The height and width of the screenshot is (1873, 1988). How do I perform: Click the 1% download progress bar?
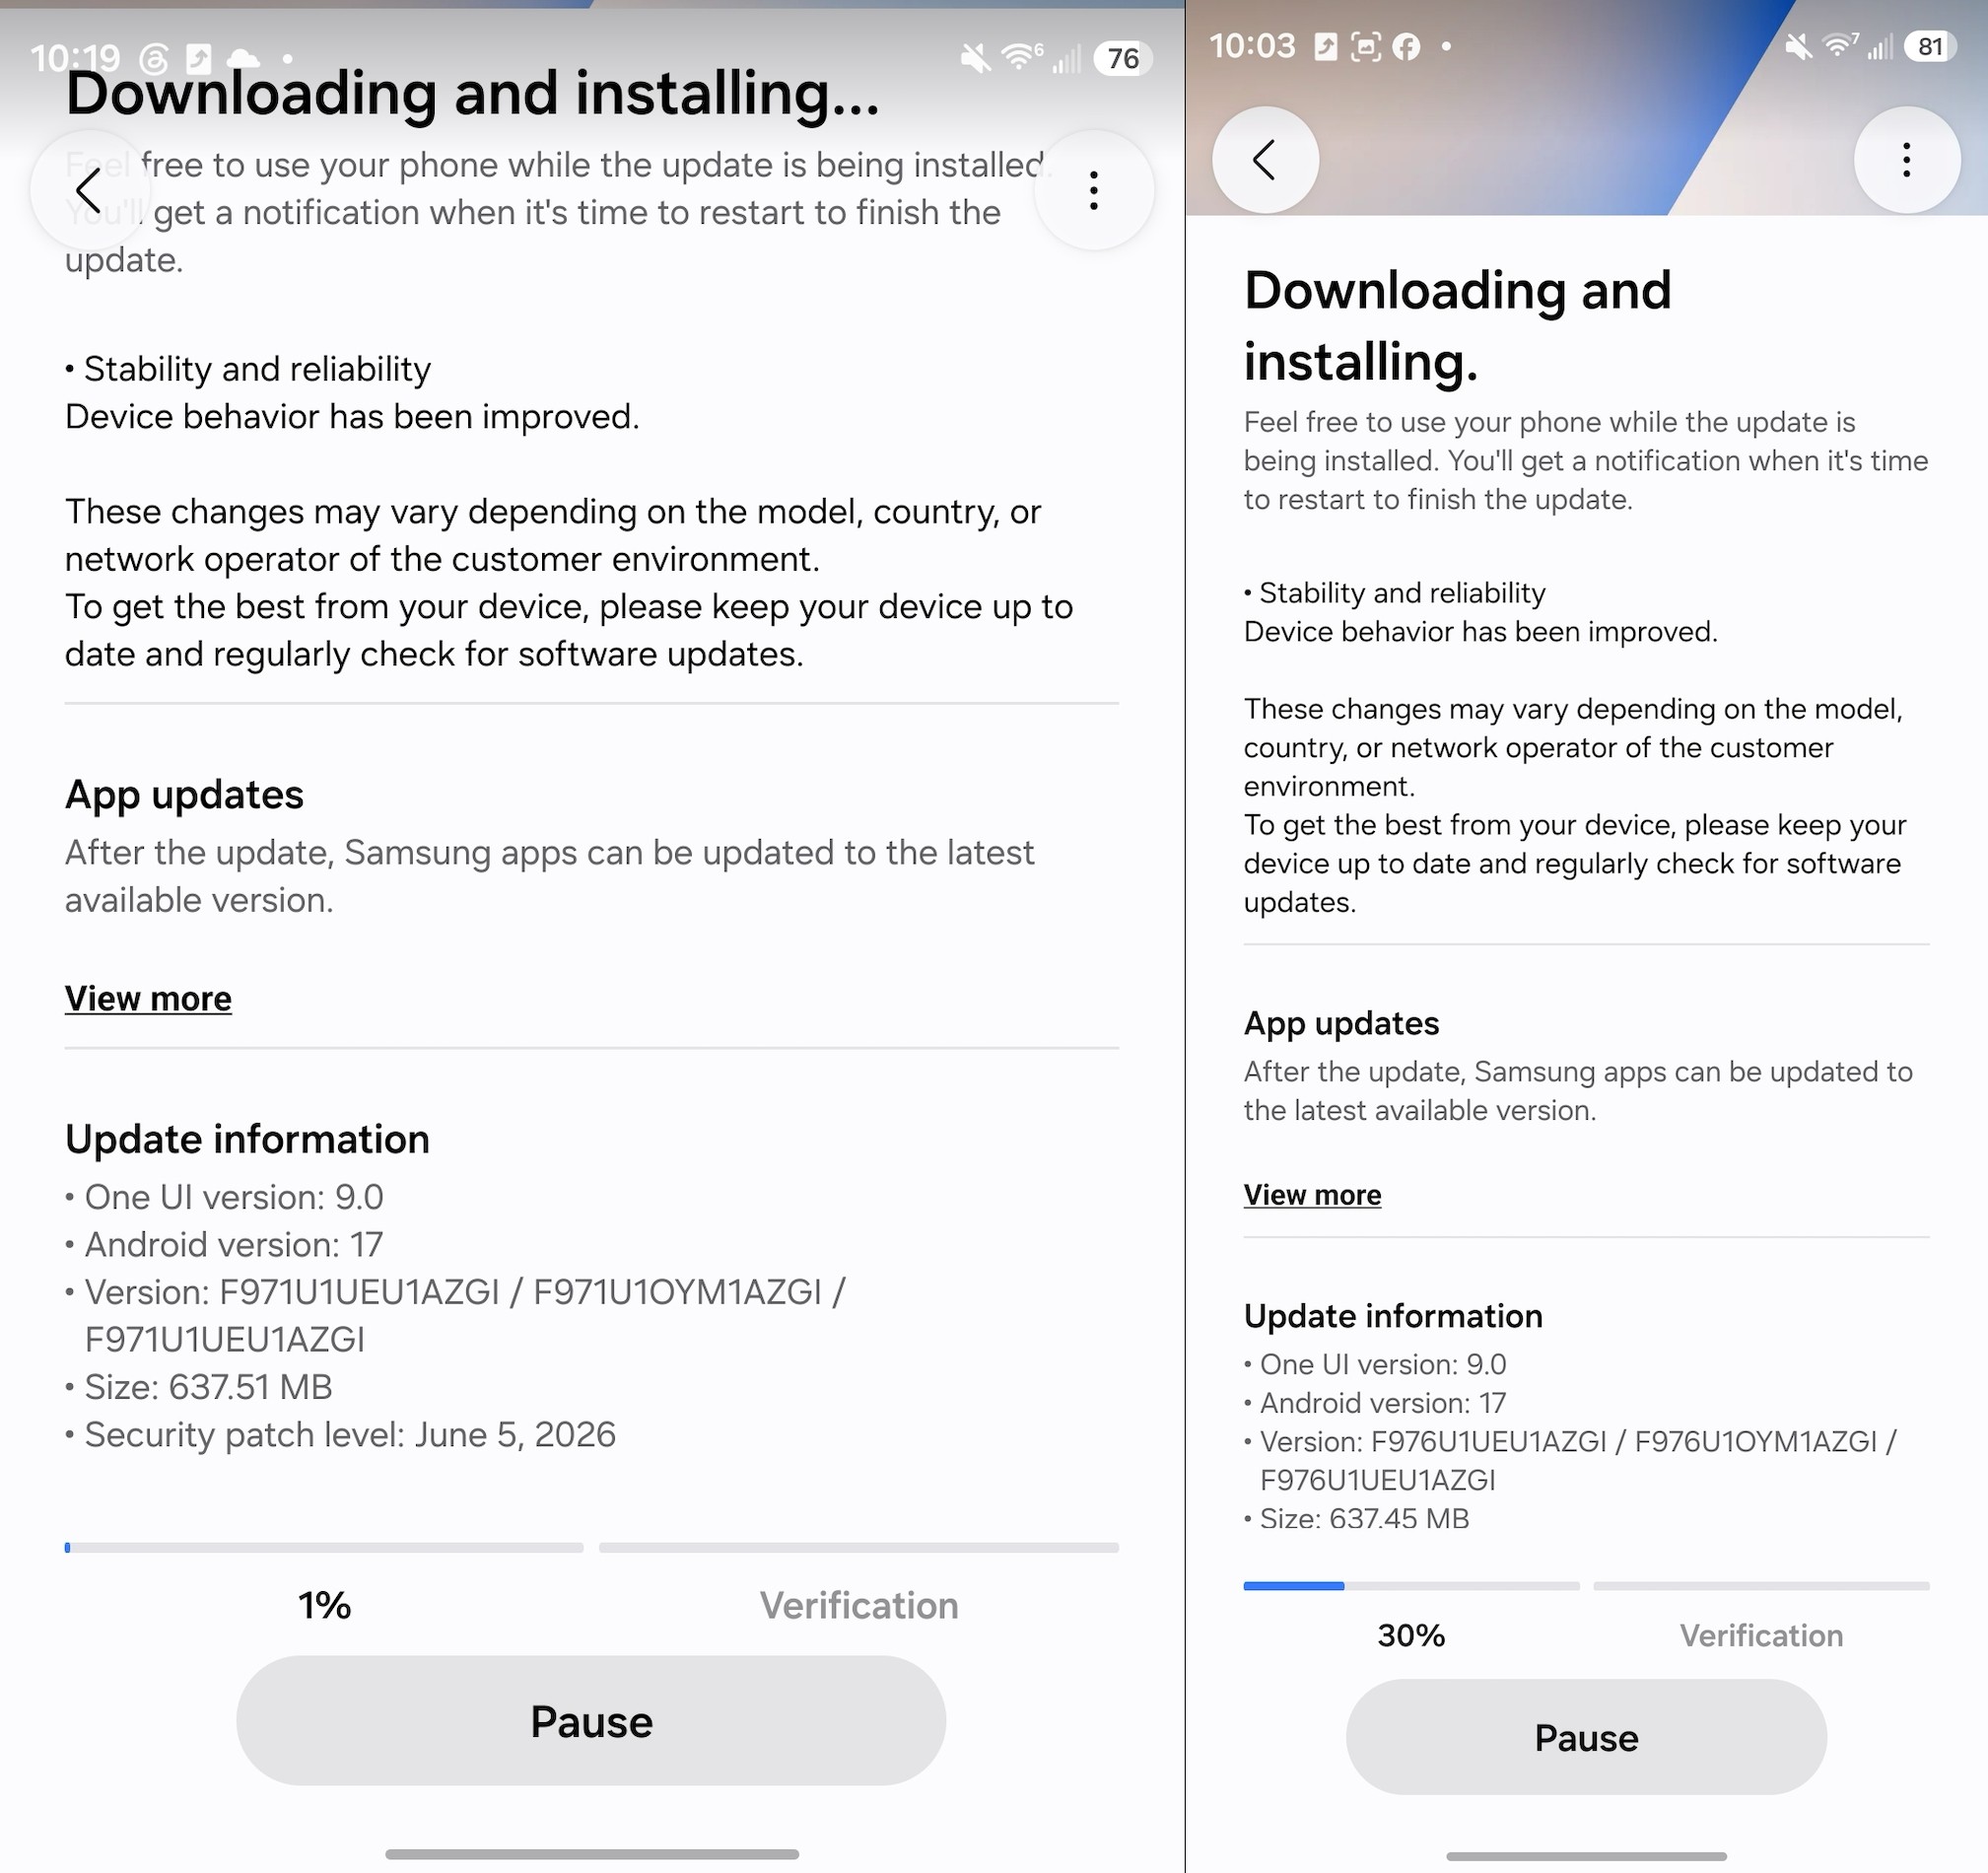tap(324, 1547)
